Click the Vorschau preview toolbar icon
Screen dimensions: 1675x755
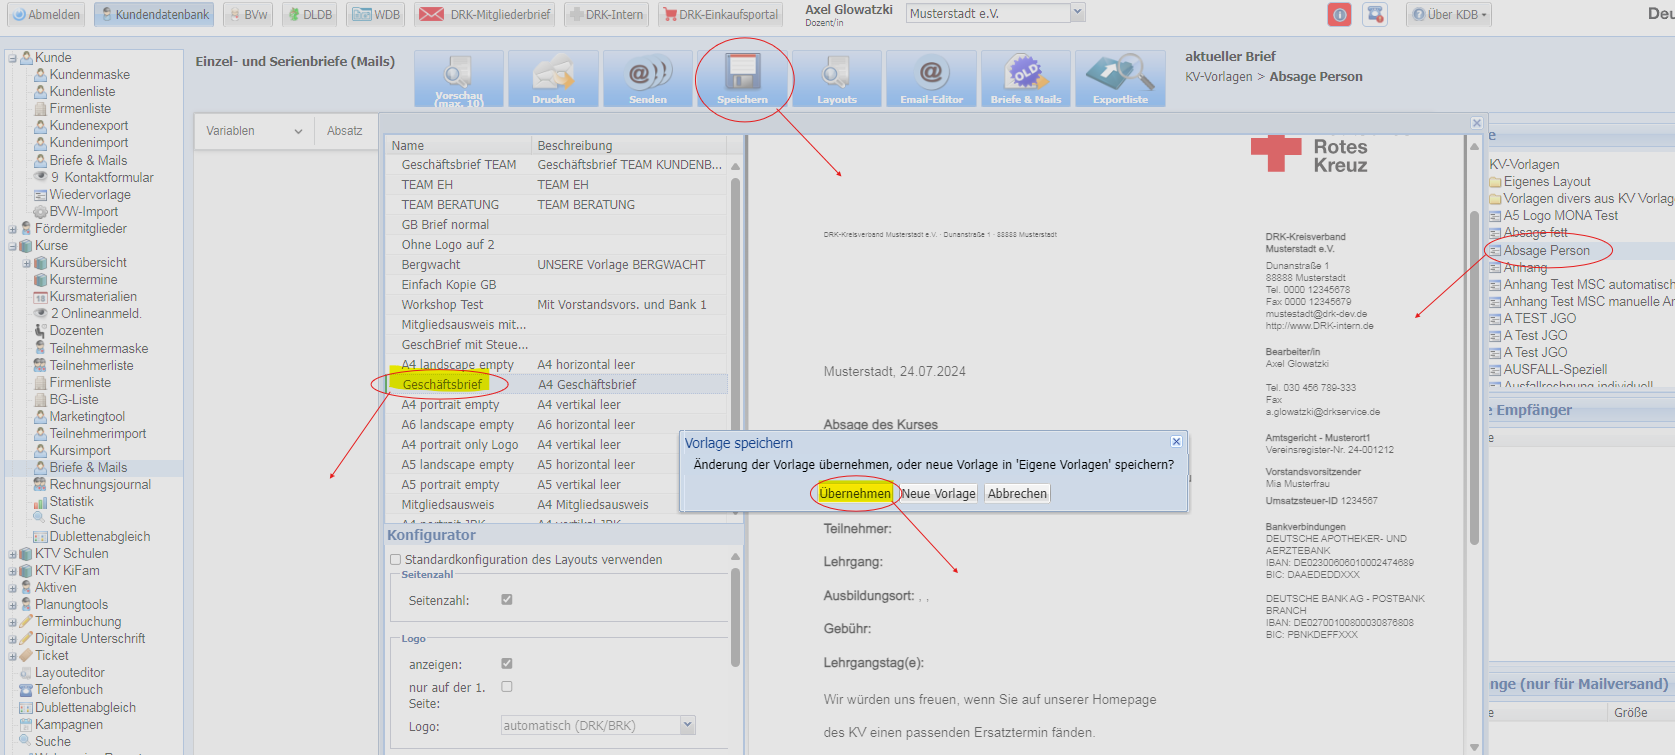pyautogui.click(x=458, y=78)
